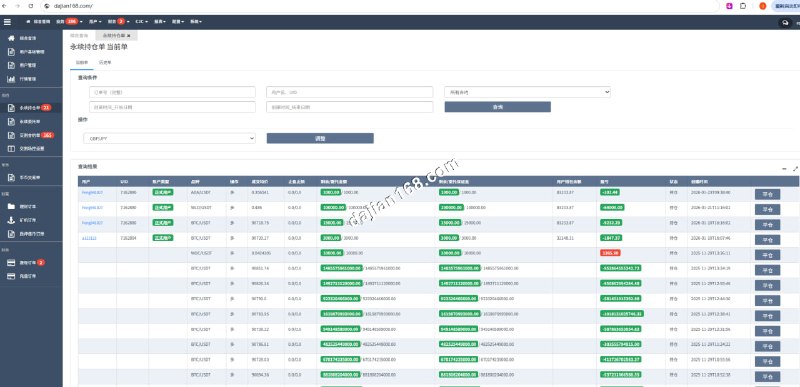Viewport: 800px width, 387px height.
Task: Open the a111111 user link
Action: pos(89,238)
